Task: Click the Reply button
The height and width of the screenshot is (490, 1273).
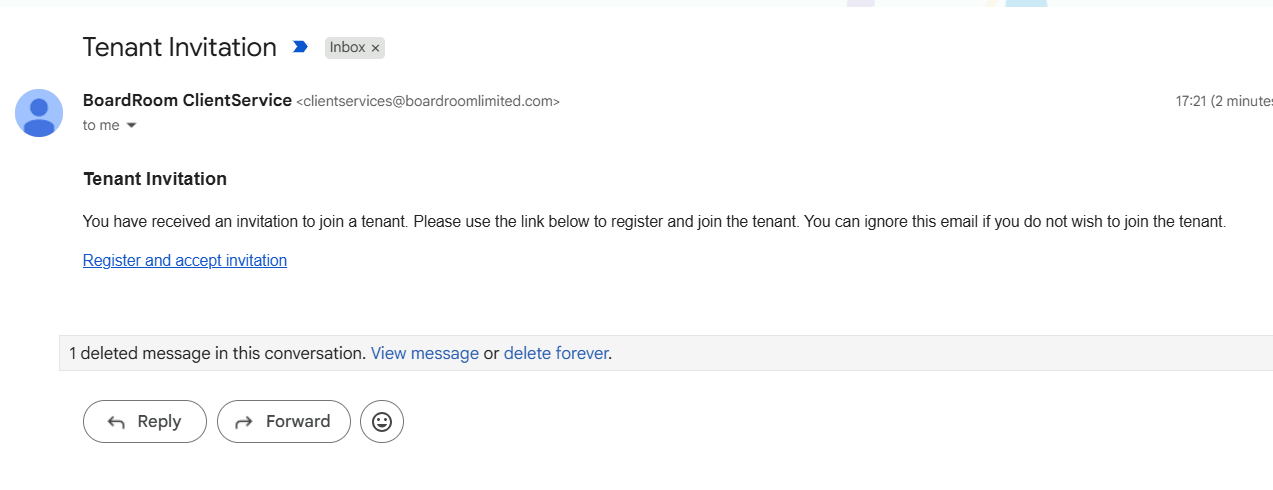Action: point(145,421)
